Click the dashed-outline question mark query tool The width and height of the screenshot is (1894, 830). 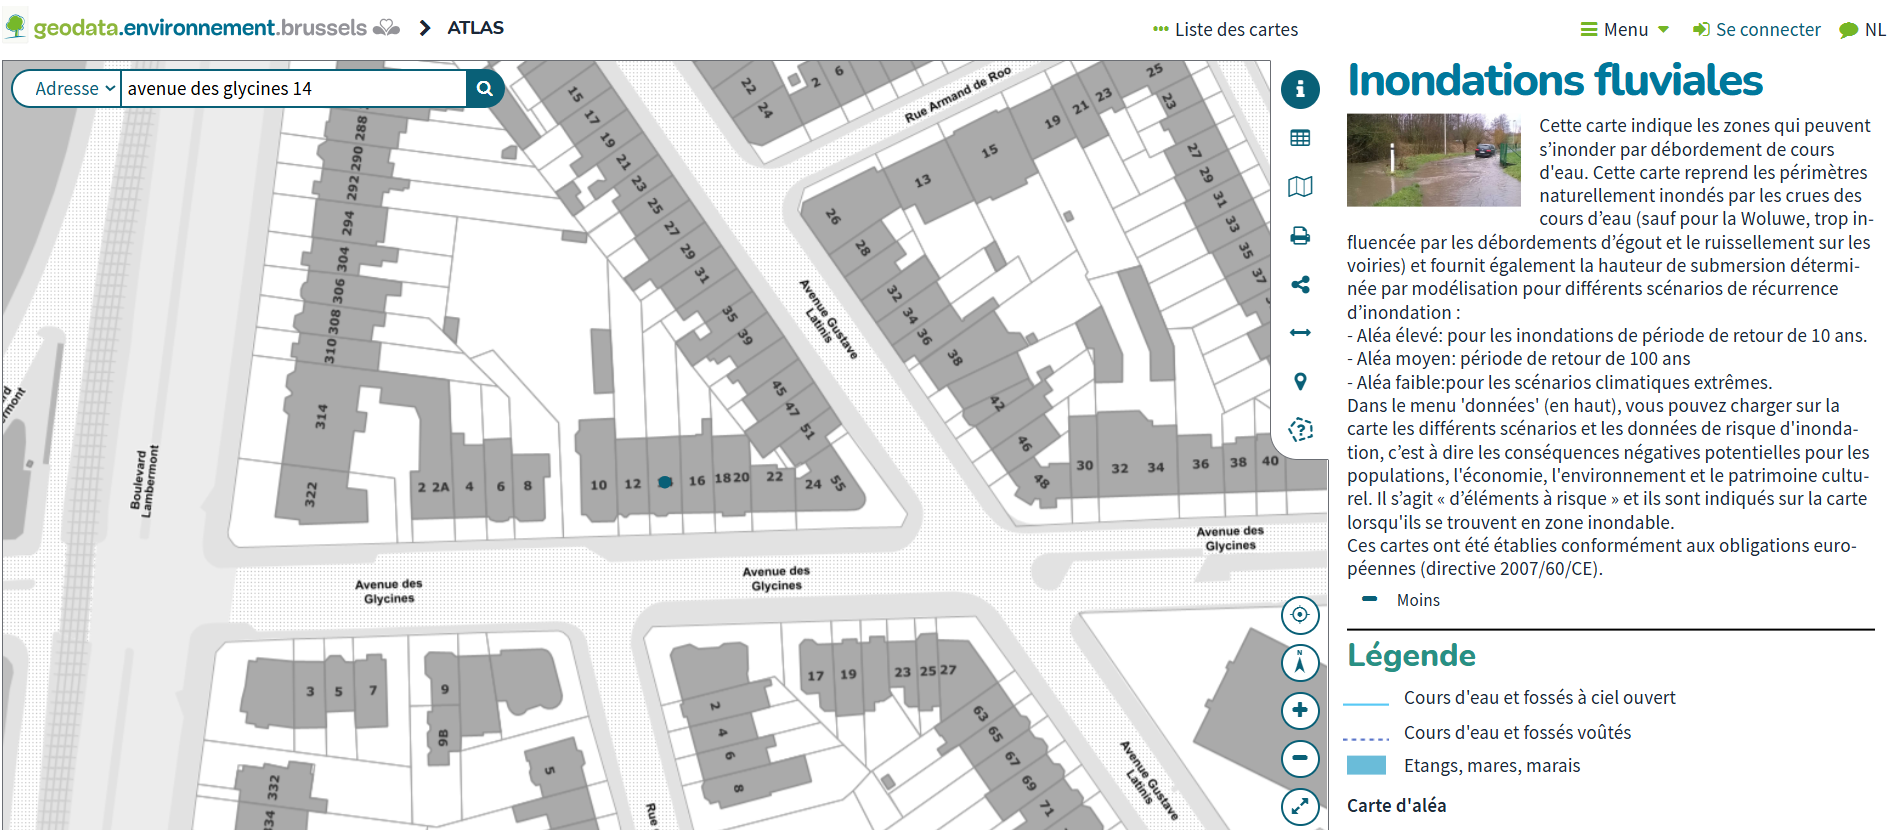coord(1300,430)
